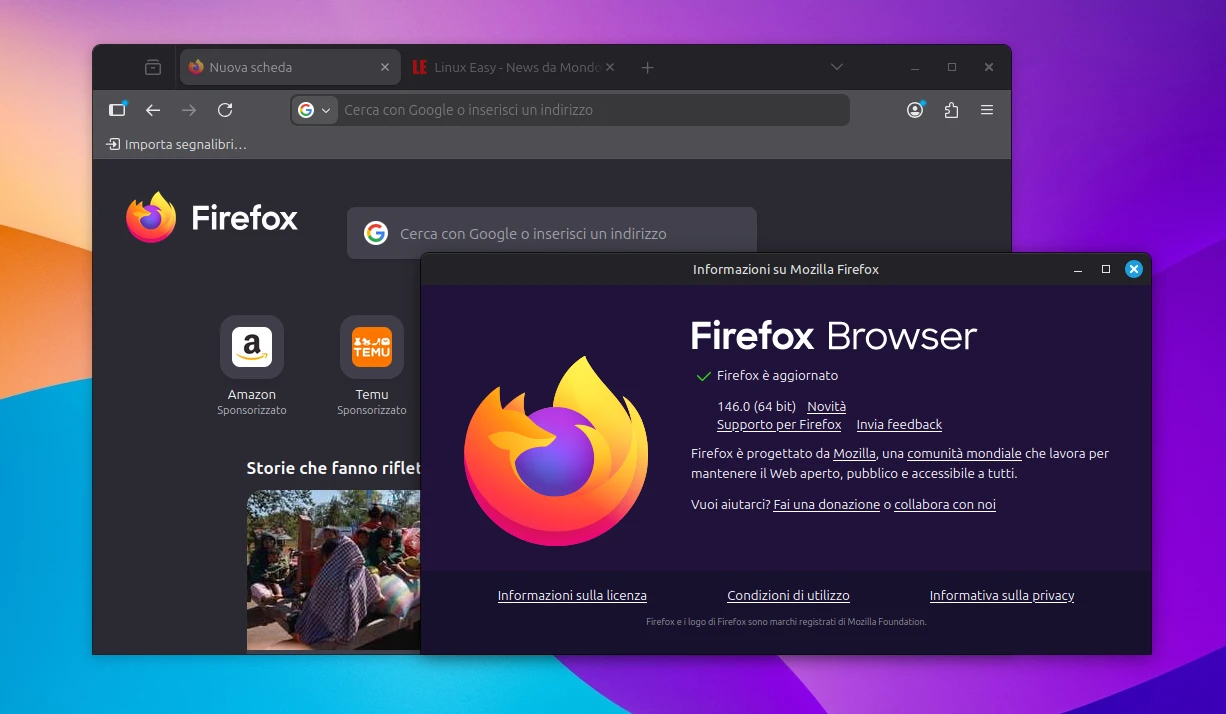Open the tab list dropdown chevron
The height and width of the screenshot is (714, 1226).
pos(837,67)
